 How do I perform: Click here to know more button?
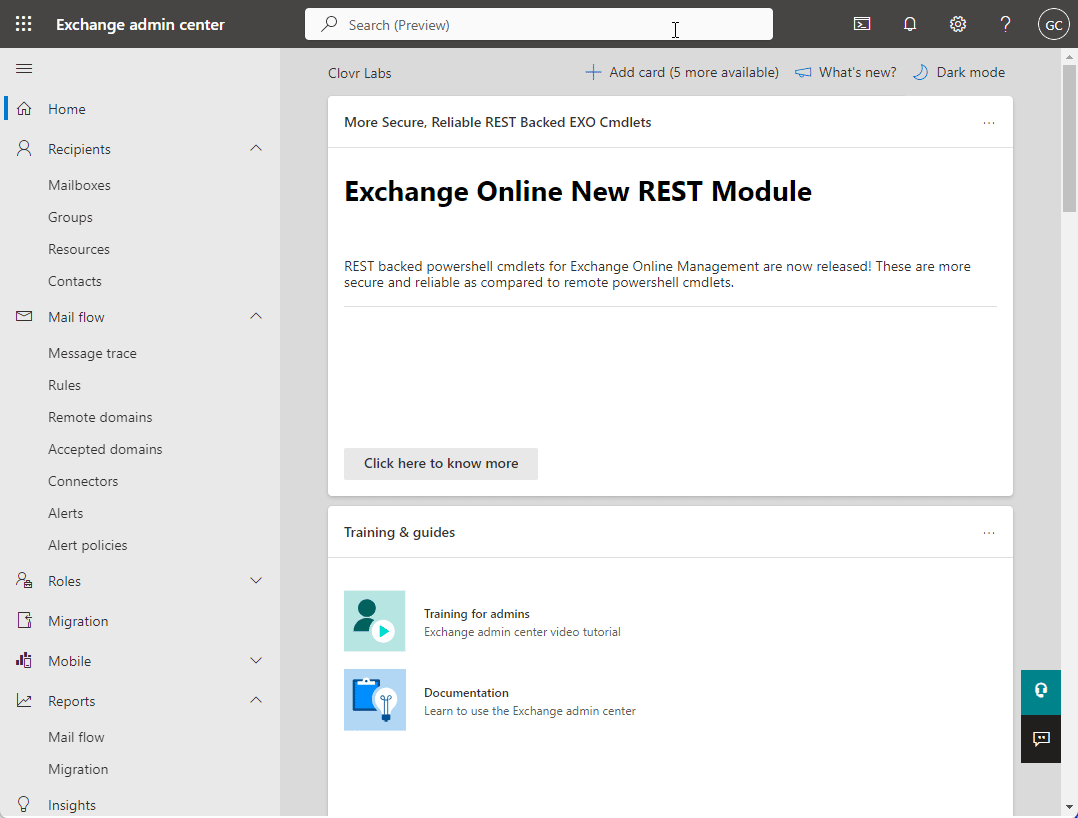[441, 463]
